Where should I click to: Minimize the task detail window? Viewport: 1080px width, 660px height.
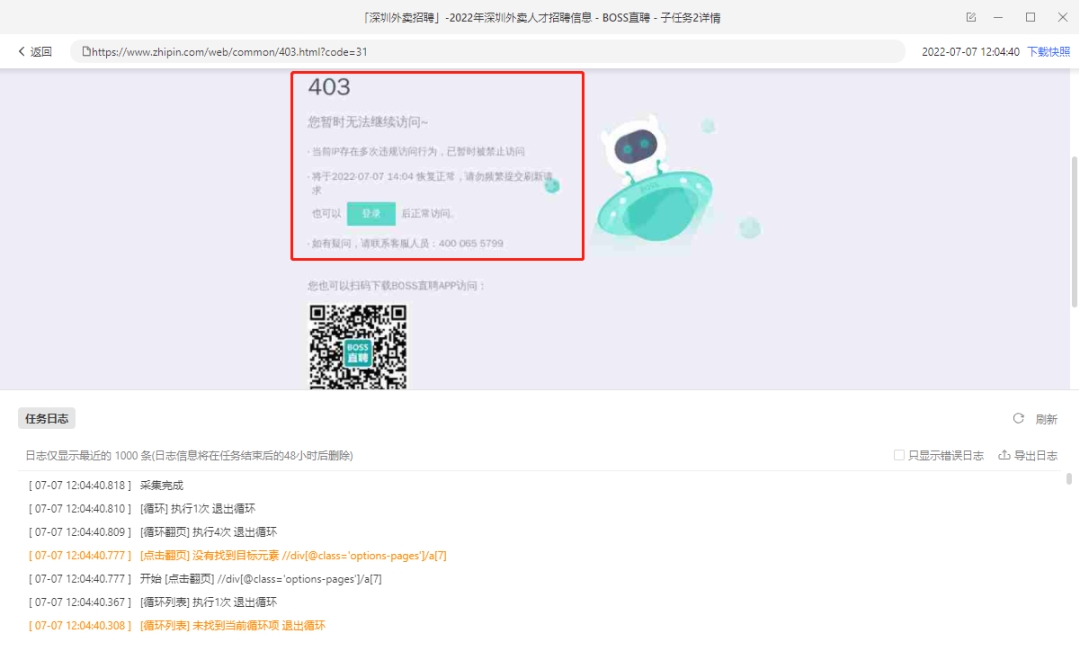tap(1001, 17)
